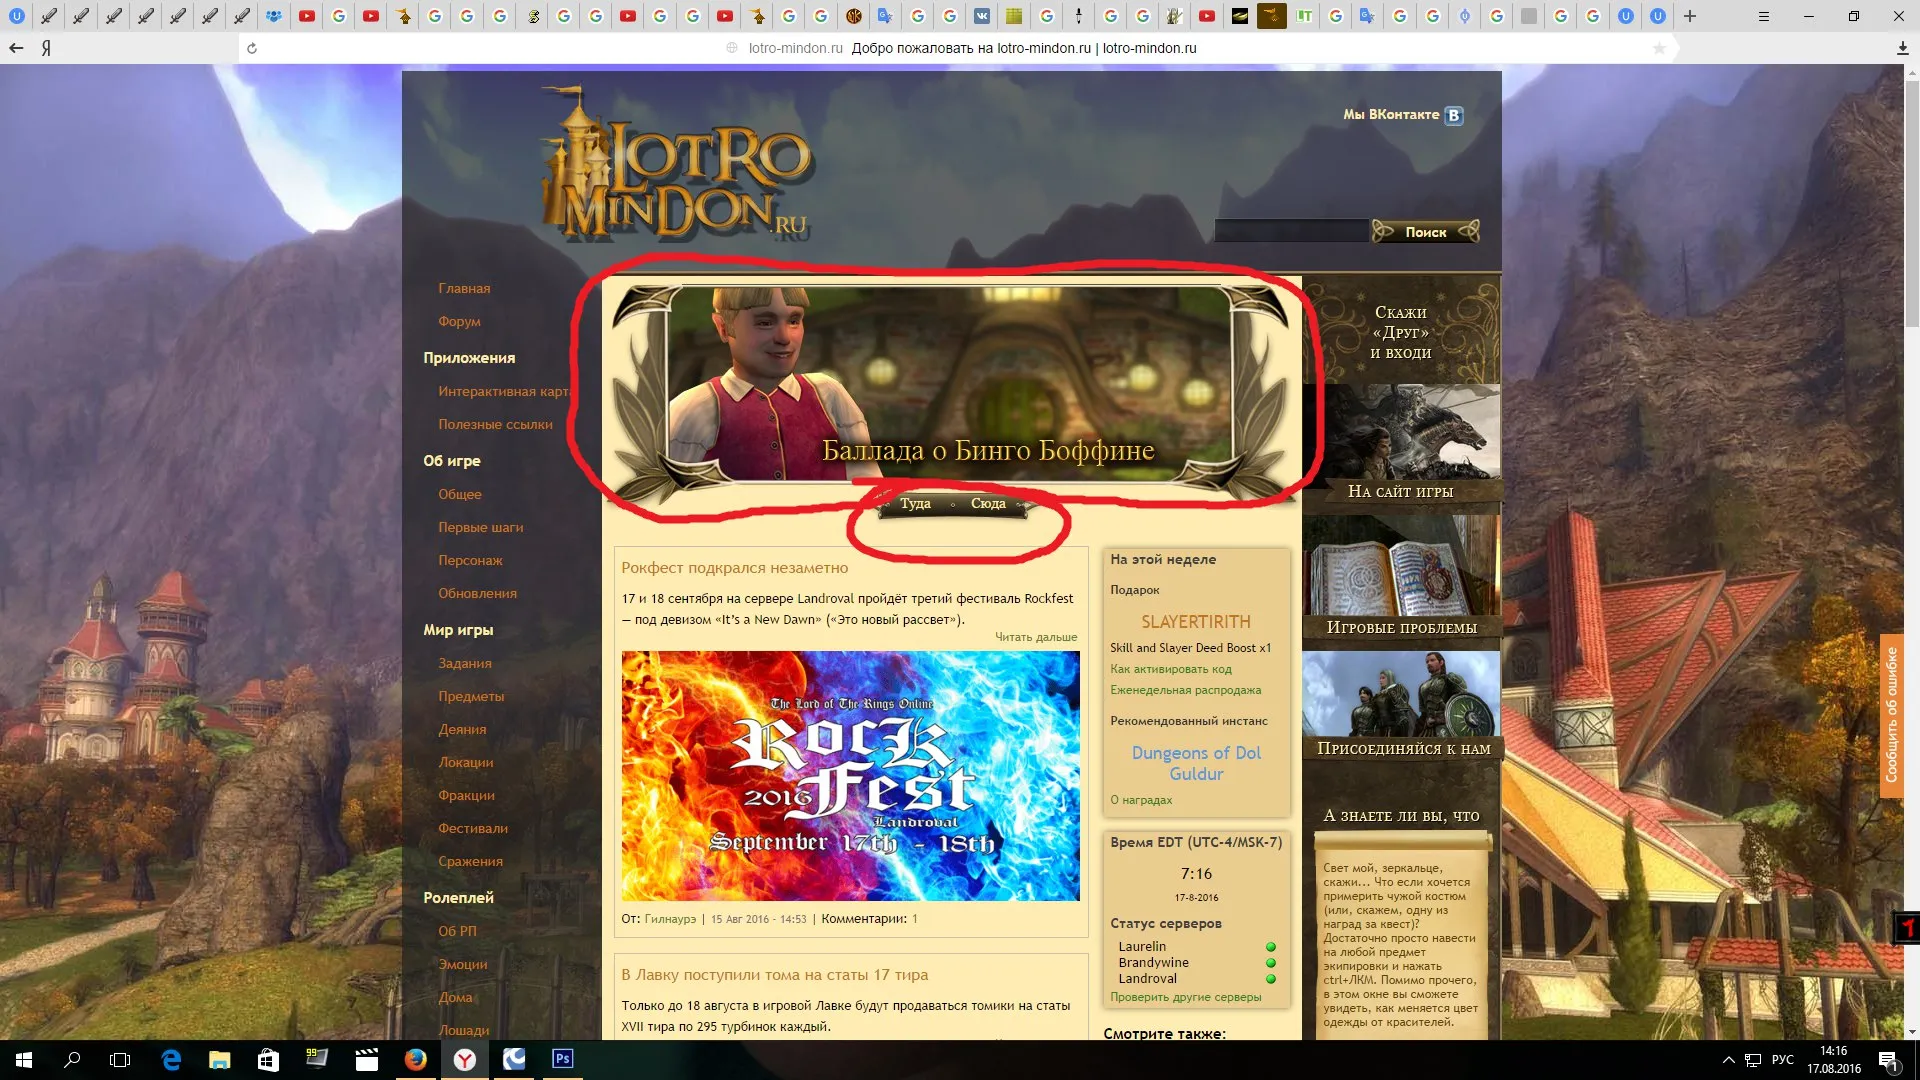Open Как активировать код link

1170,669
